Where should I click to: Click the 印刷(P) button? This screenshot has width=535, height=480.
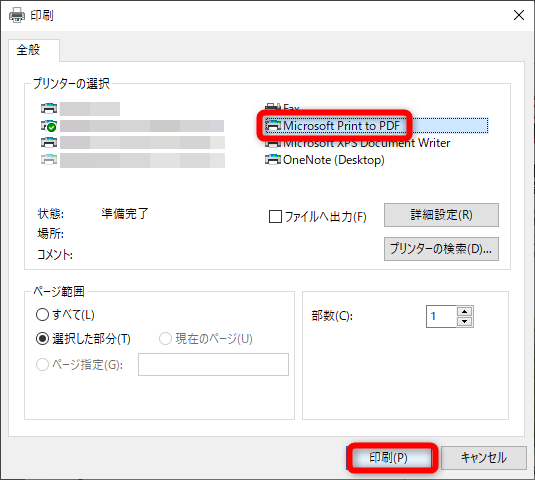pos(392,457)
